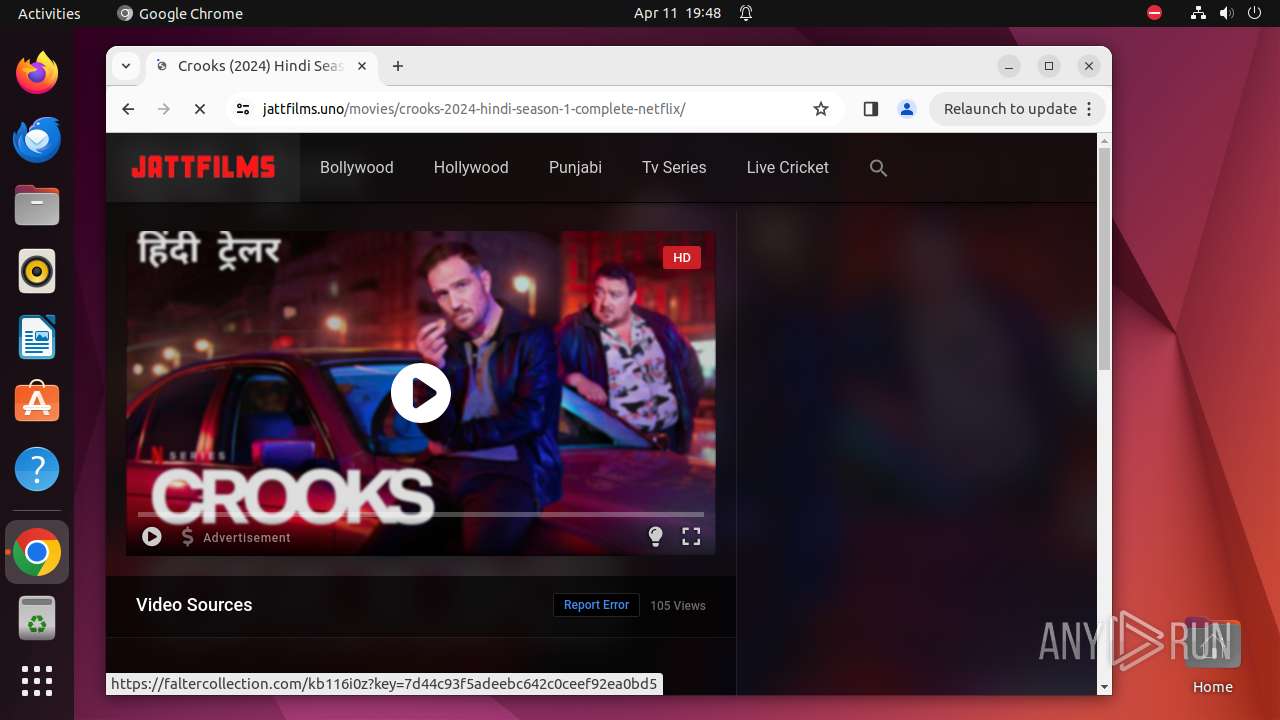Click the page vertical scrollbar
1280x720 pixels.
tap(1104, 260)
